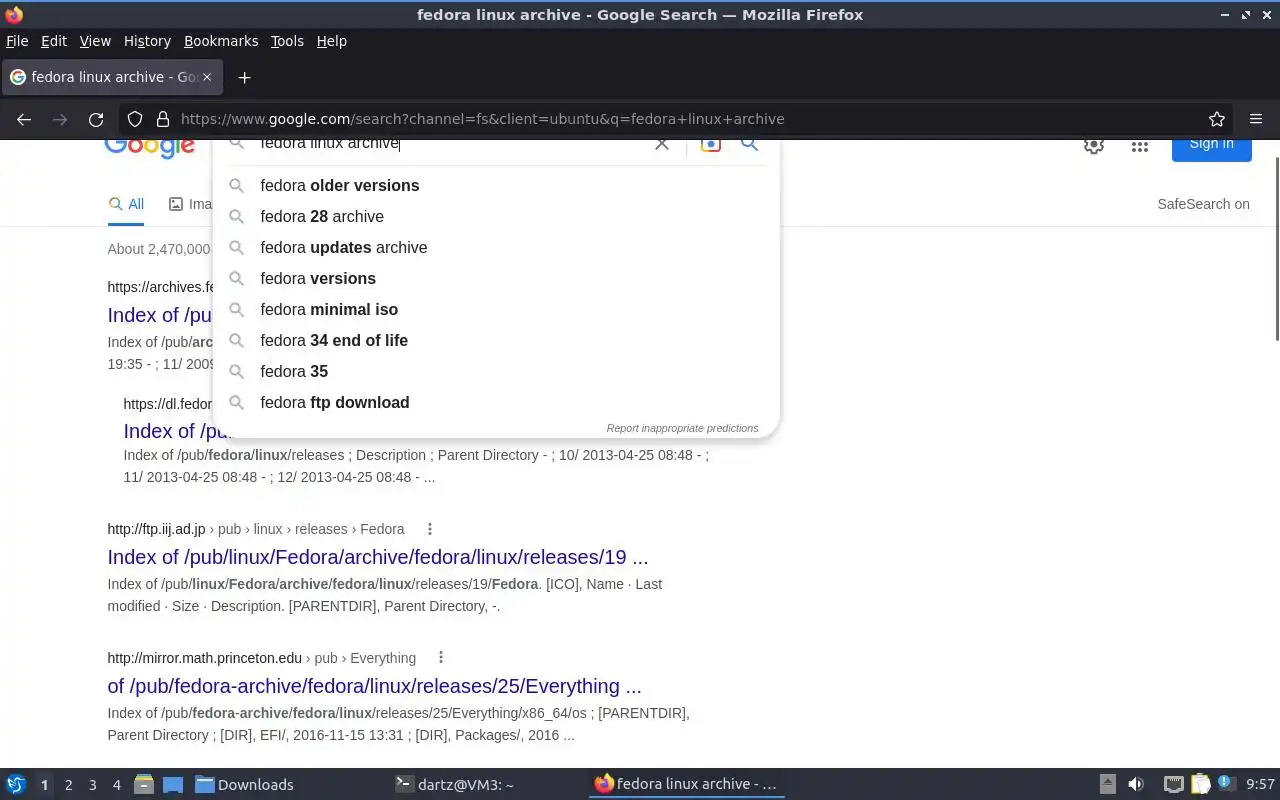Open the History menu
1280x800 pixels.
pos(147,41)
